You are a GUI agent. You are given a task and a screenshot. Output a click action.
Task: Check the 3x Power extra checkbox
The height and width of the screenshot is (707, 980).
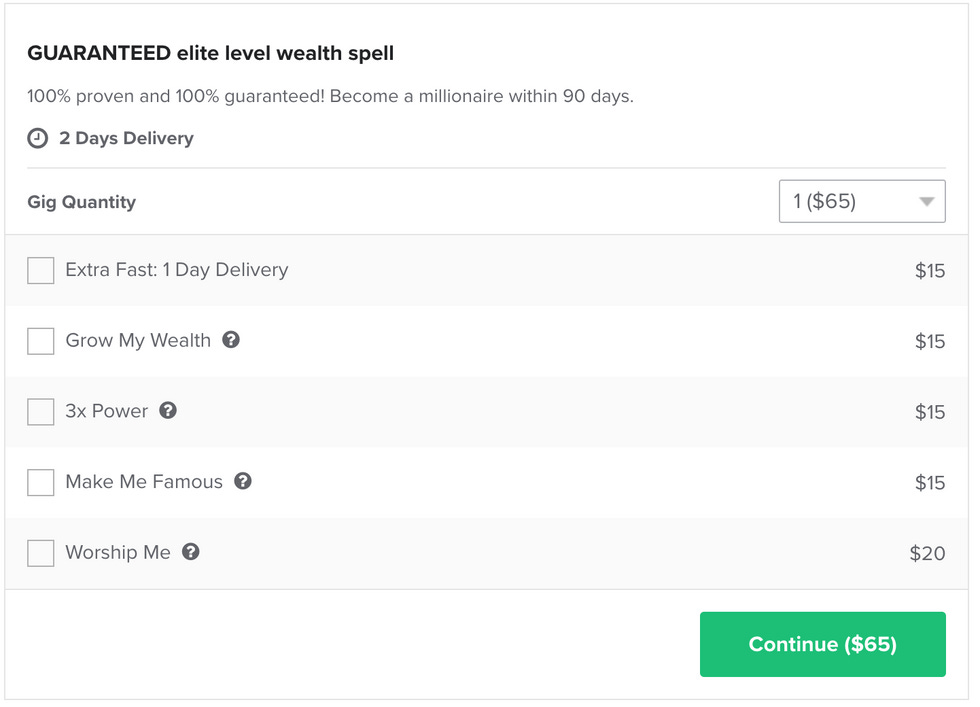pyautogui.click(x=41, y=411)
